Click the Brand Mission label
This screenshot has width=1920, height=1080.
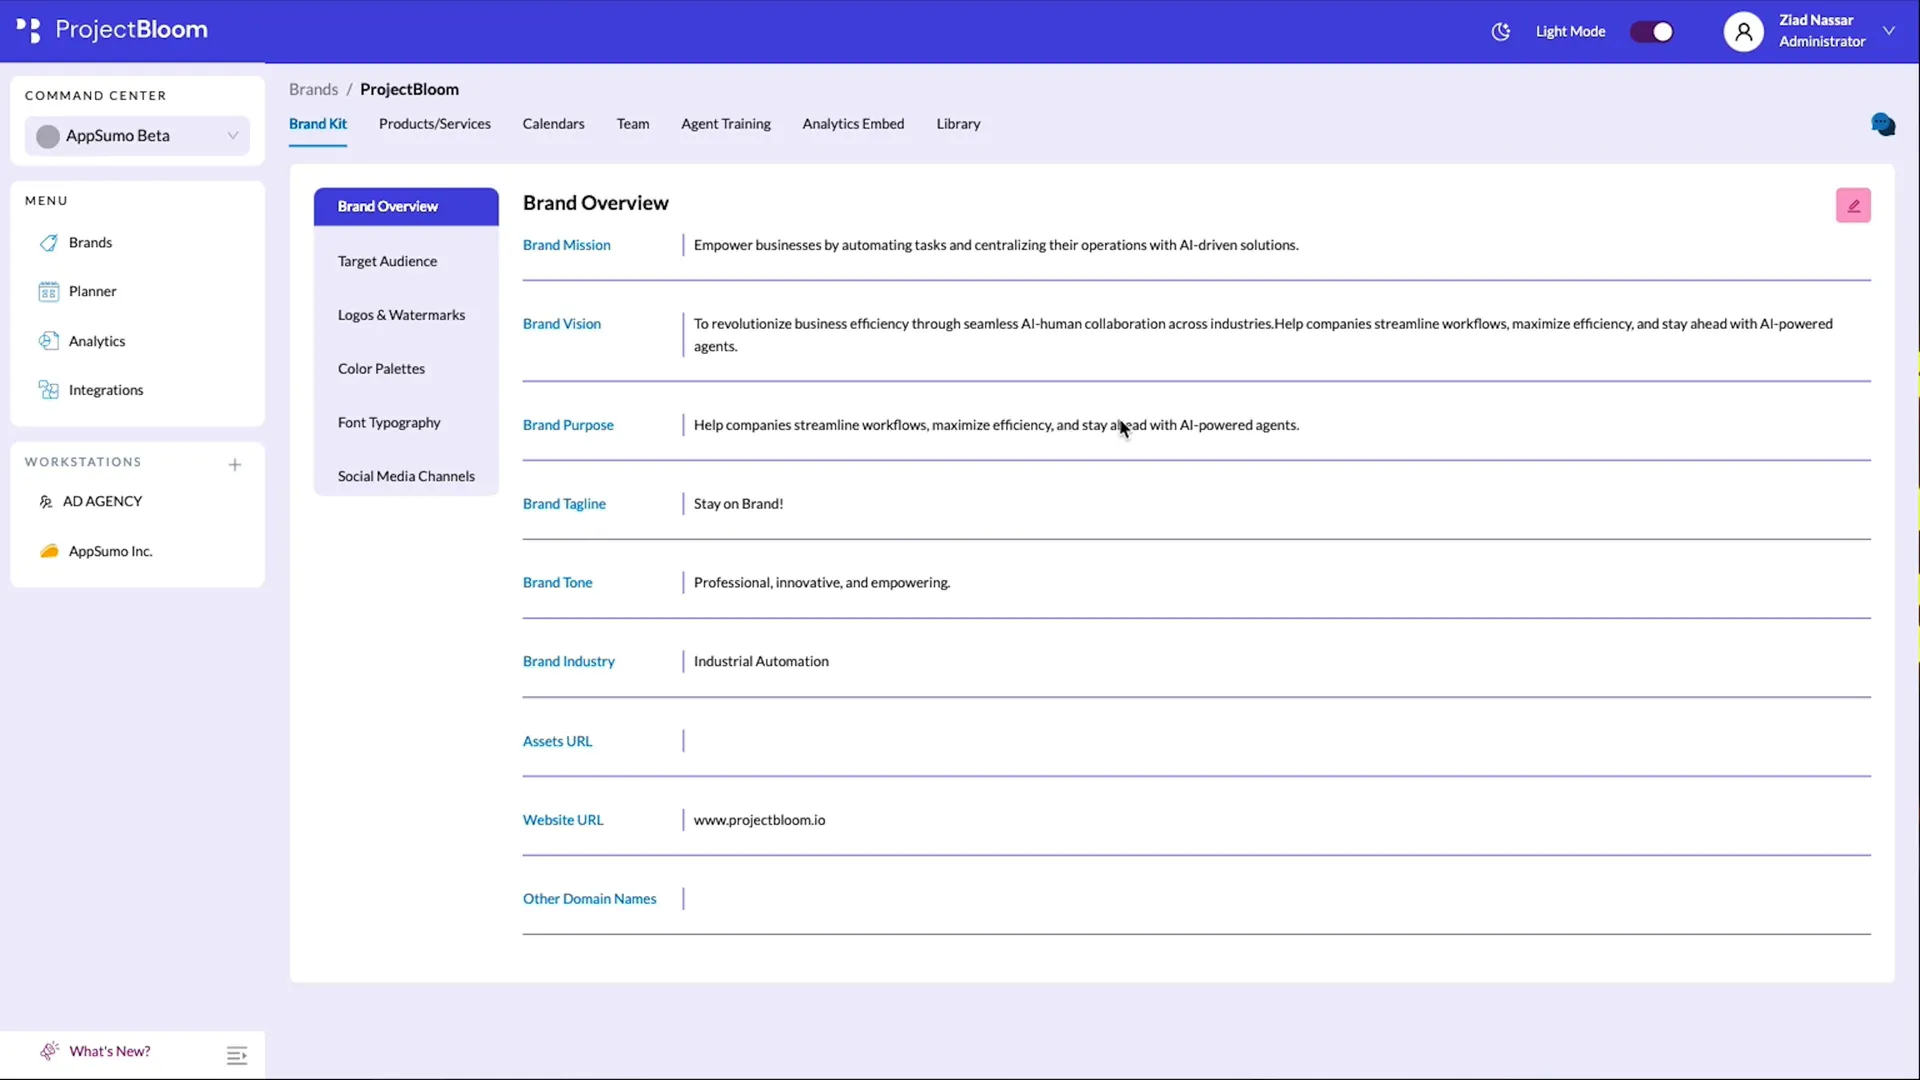[x=566, y=245]
